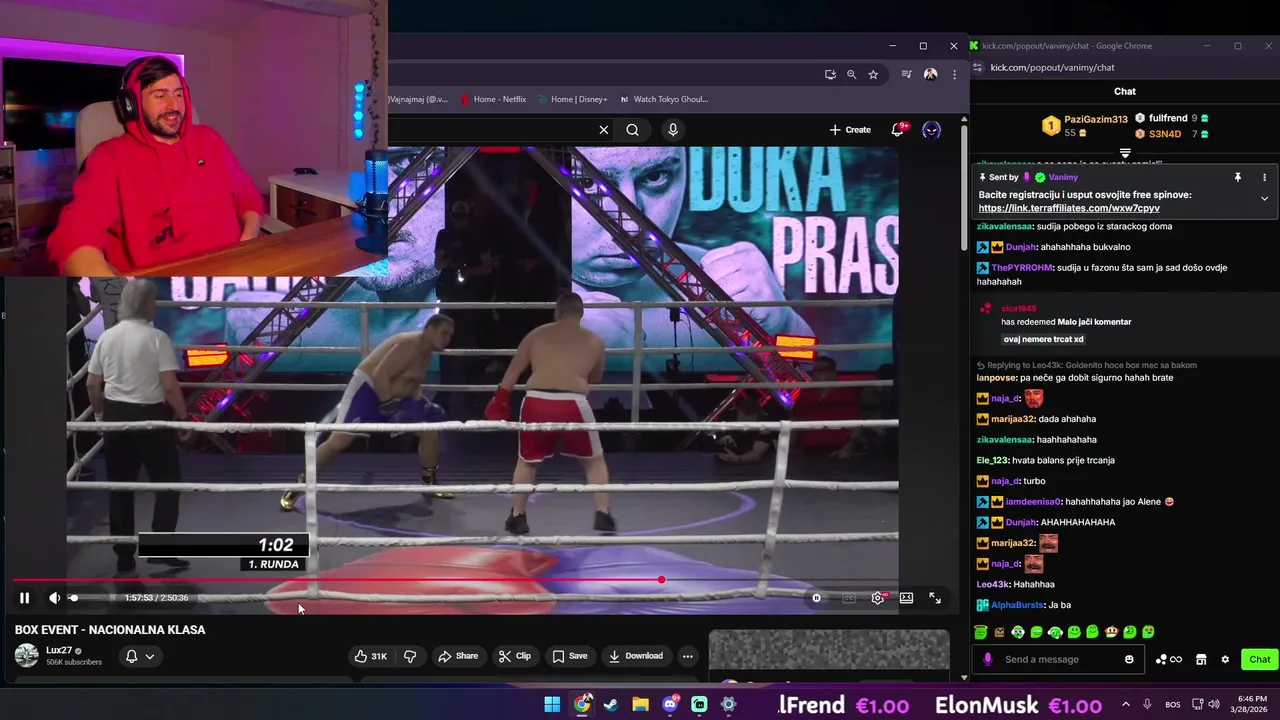Viewport: 1280px width, 720px height.
Task: Adjust the YouTube volume slider
Action: 90,598
